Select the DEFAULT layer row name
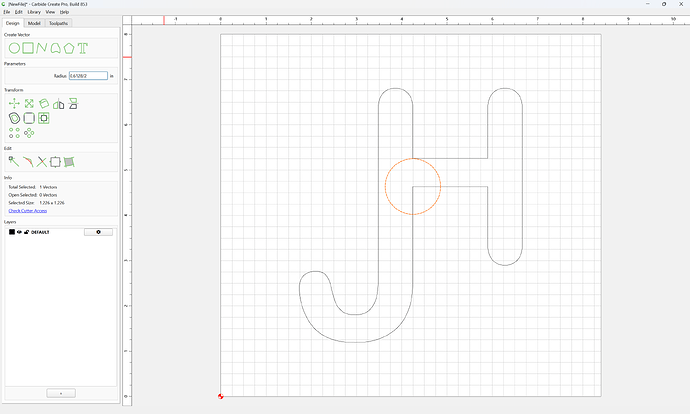 pyautogui.click(x=40, y=232)
